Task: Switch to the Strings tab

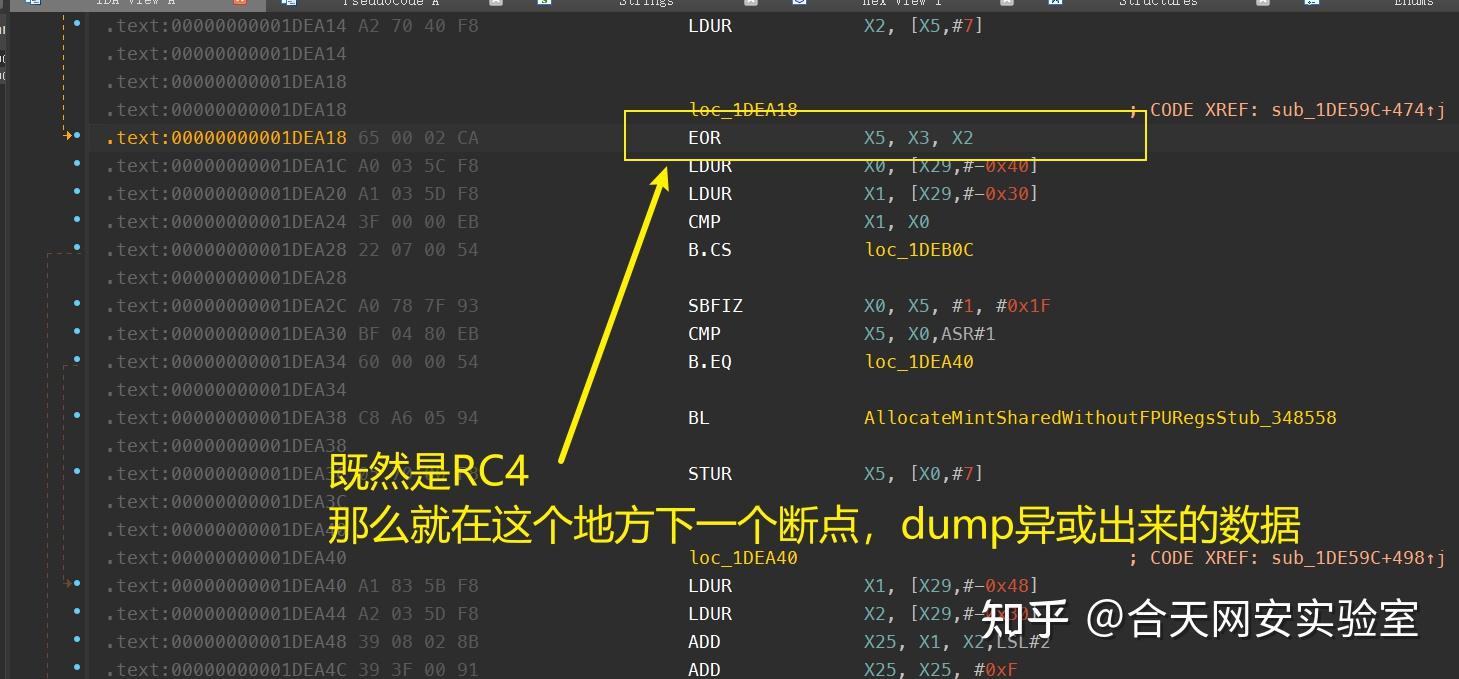Action: tap(645, 4)
